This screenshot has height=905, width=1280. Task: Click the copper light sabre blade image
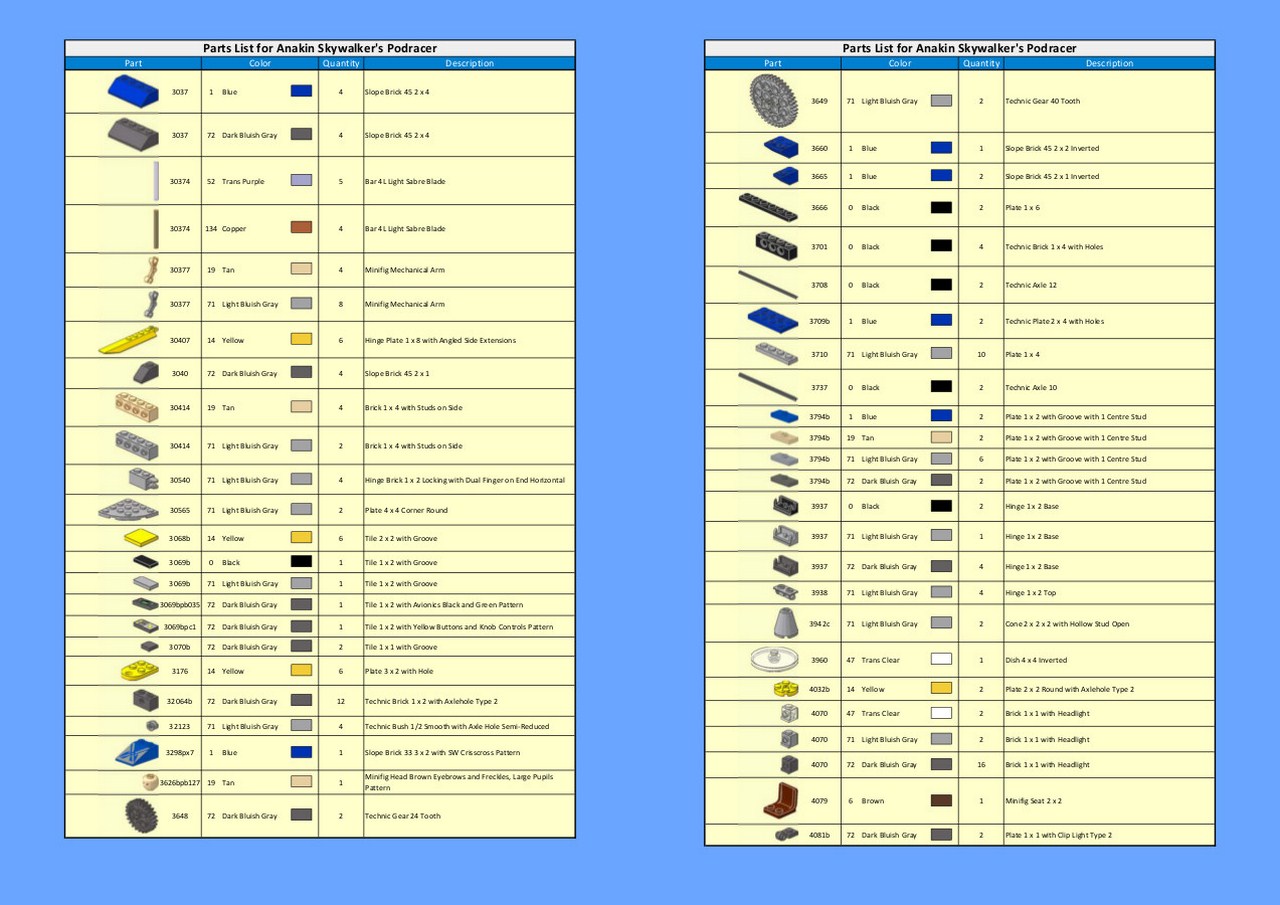(x=157, y=229)
